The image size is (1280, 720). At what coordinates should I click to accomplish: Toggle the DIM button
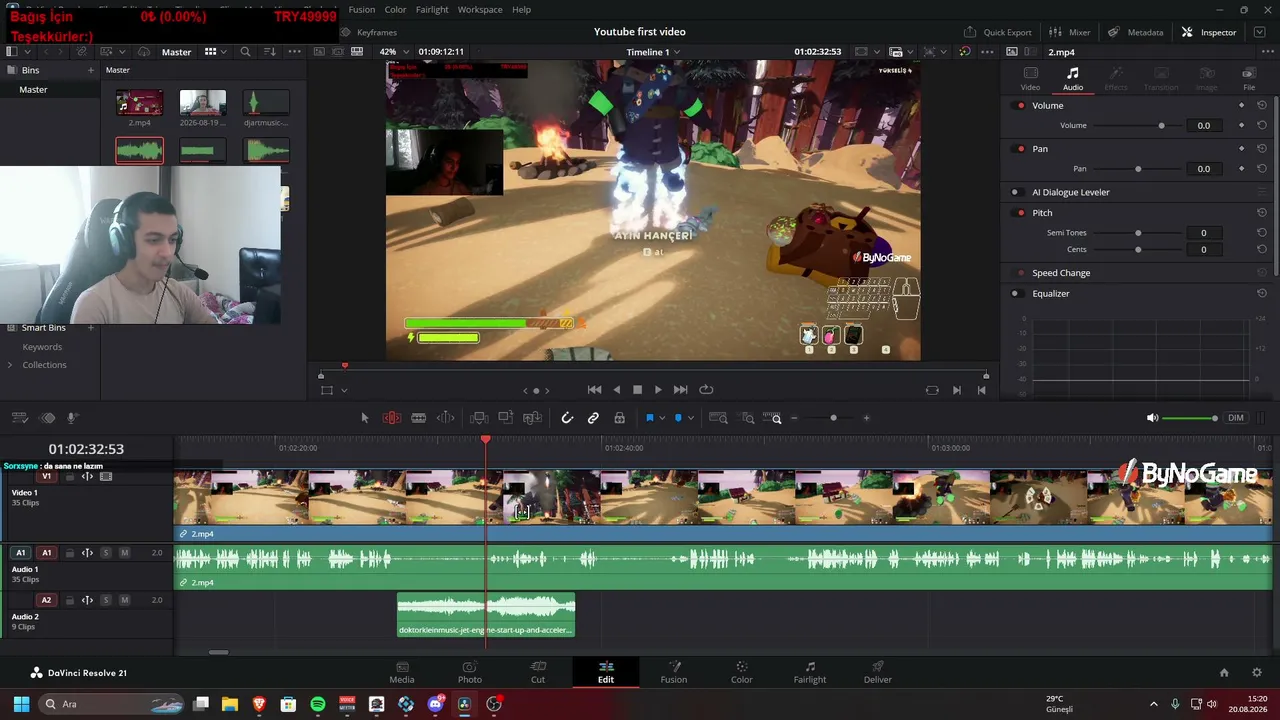tap(1236, 418)
